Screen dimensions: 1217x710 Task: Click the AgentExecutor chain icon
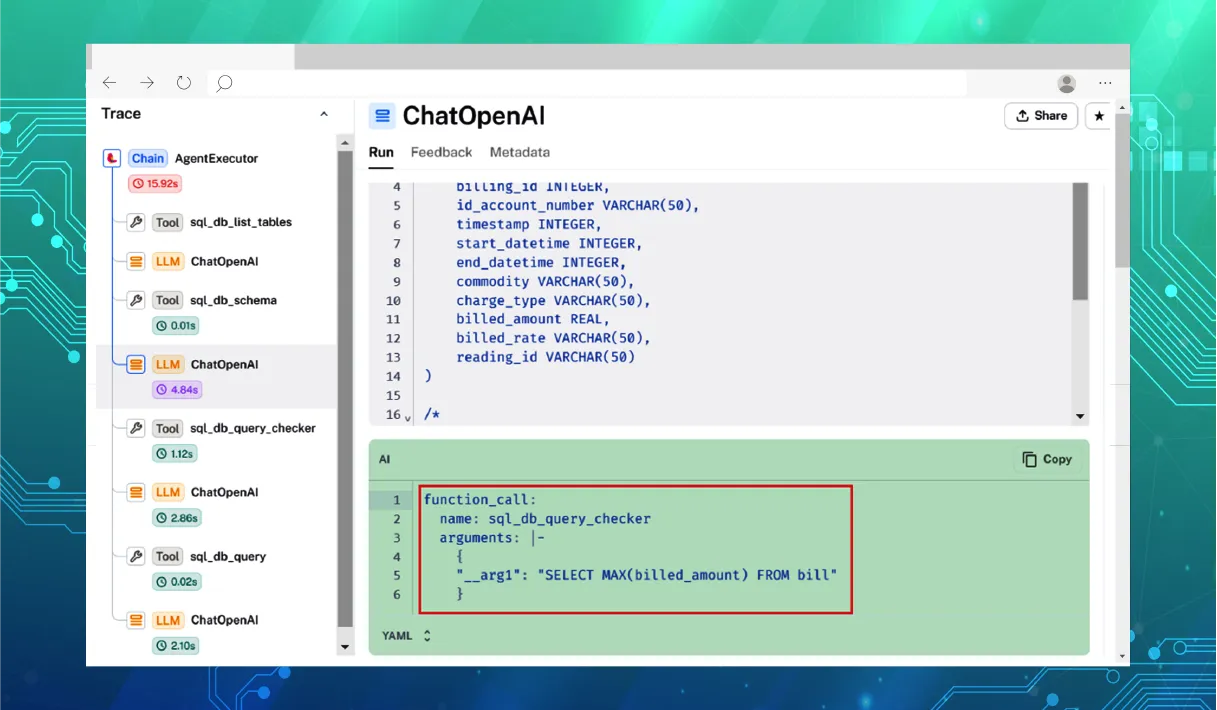coord(112,158)
